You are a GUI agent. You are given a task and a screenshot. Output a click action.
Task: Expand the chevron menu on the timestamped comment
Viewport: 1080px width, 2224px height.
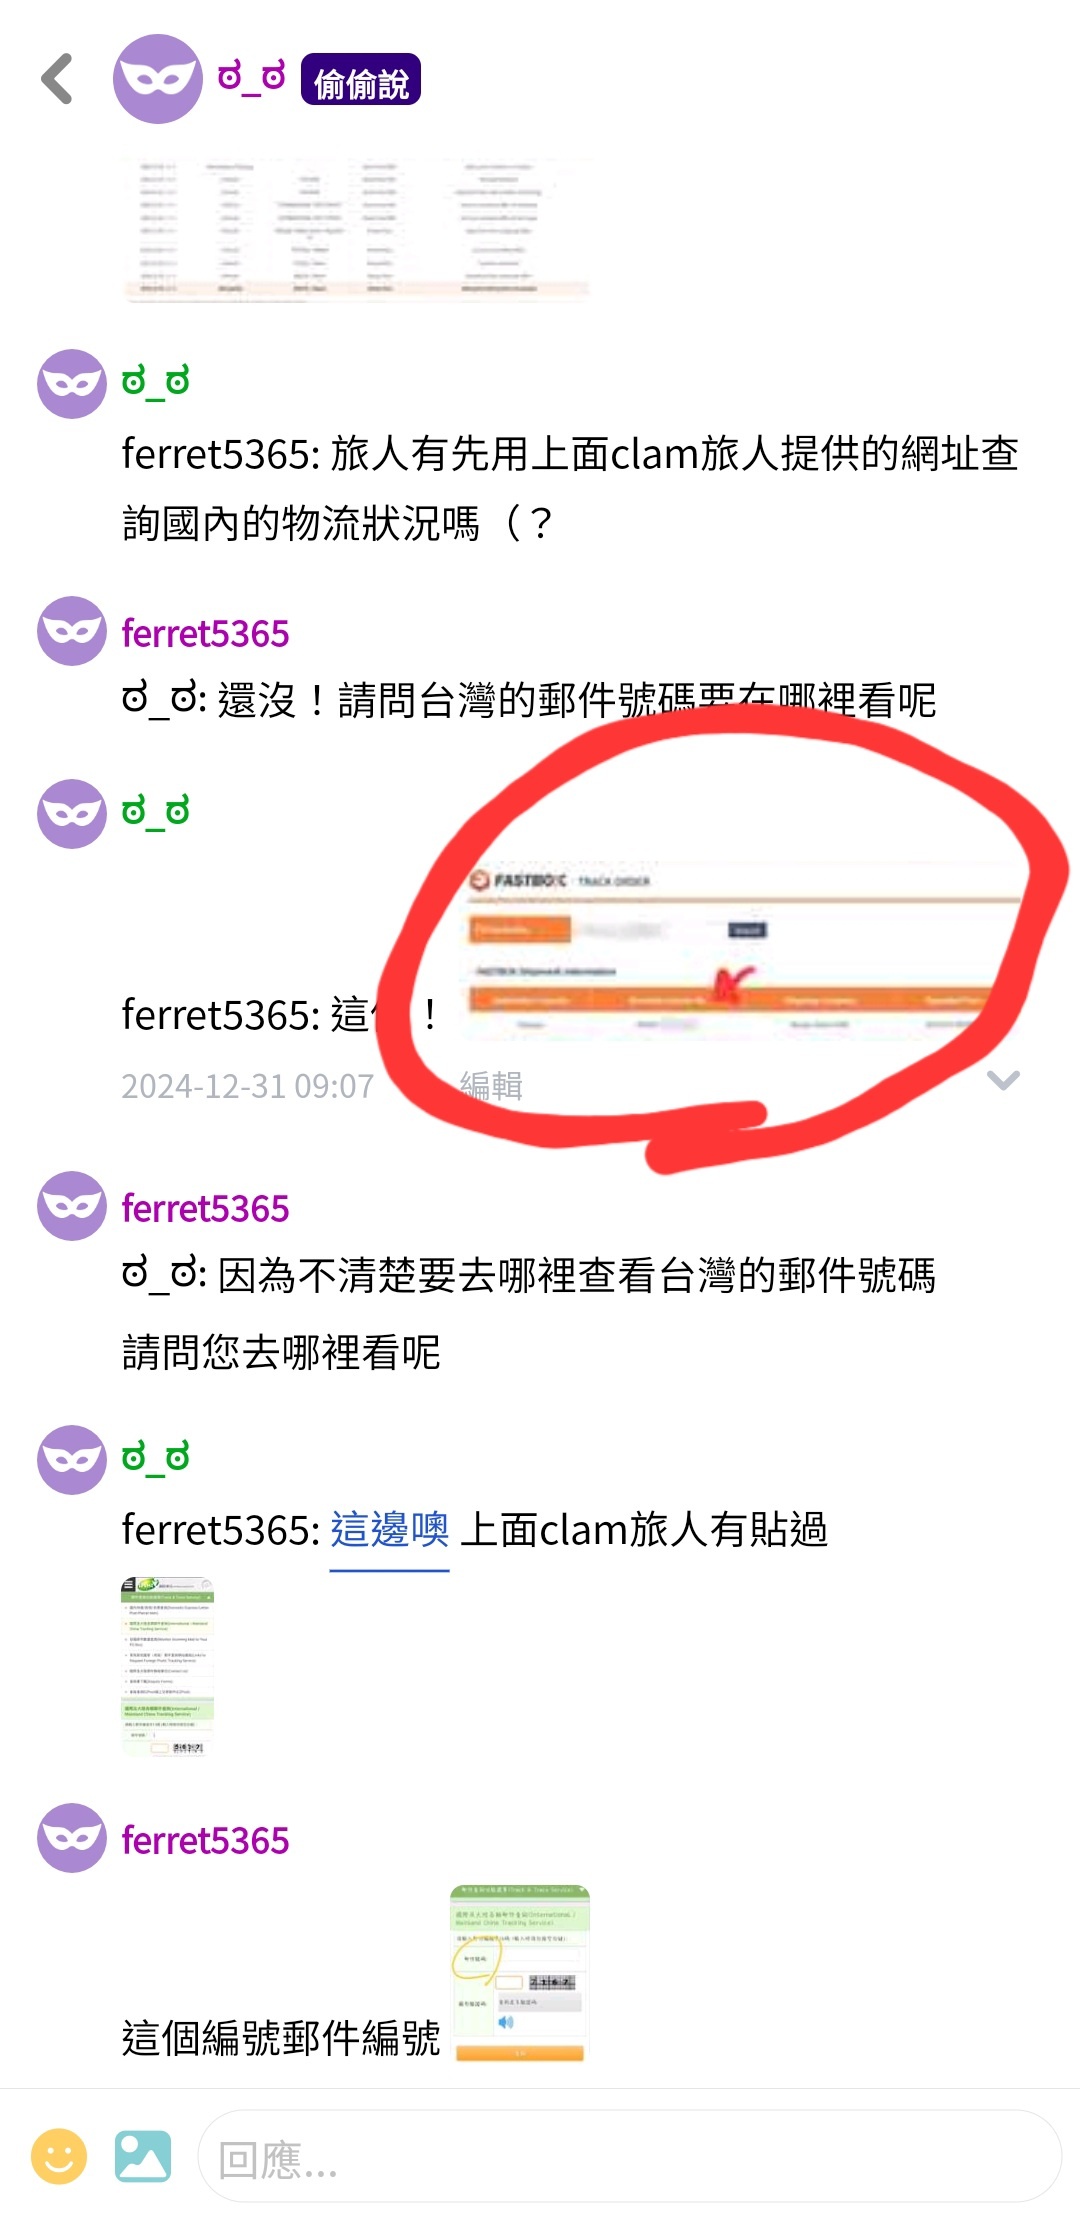pos(1003,1080)
